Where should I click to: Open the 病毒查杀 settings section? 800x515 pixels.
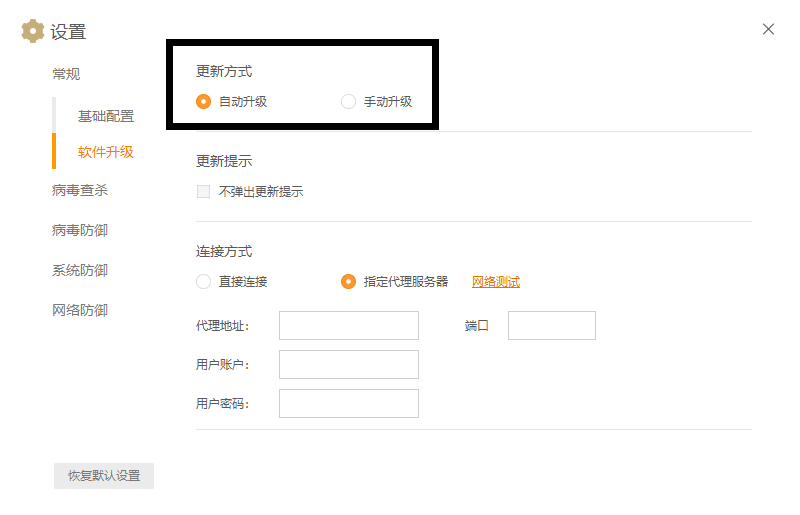(80, 190)
